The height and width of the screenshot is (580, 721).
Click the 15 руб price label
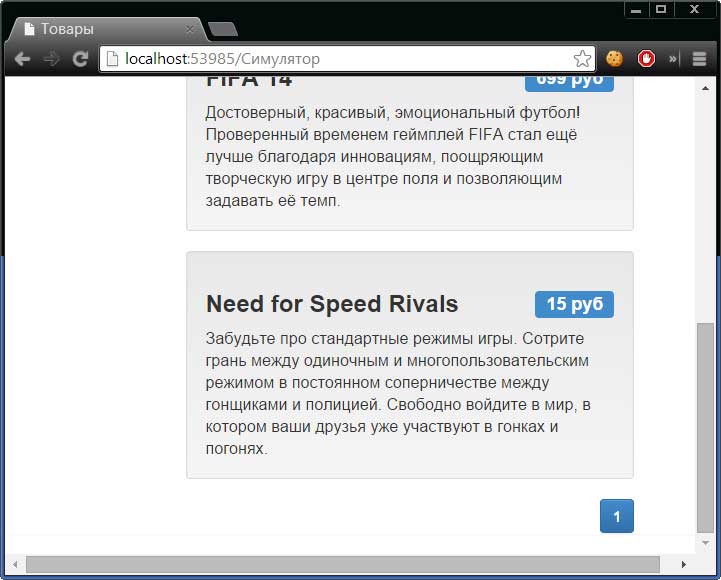point(574,304)
